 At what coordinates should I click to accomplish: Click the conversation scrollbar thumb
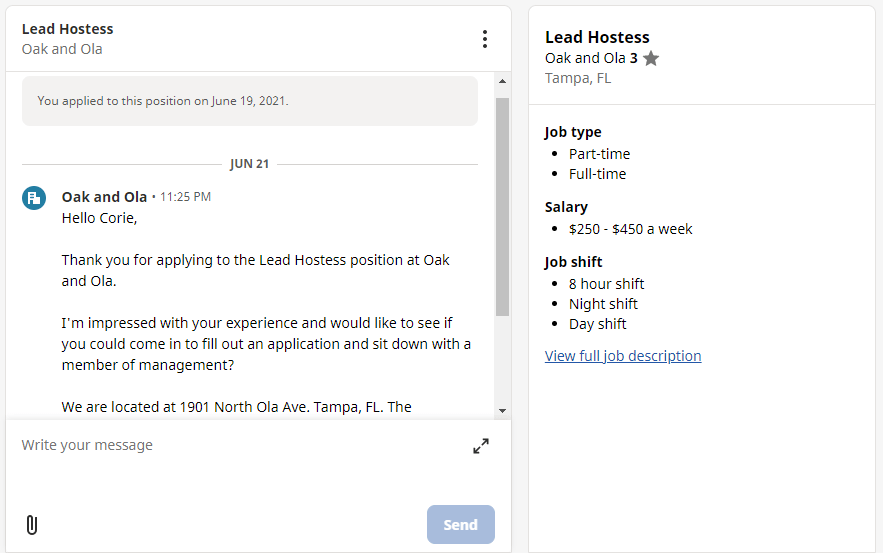coord(502,205)
